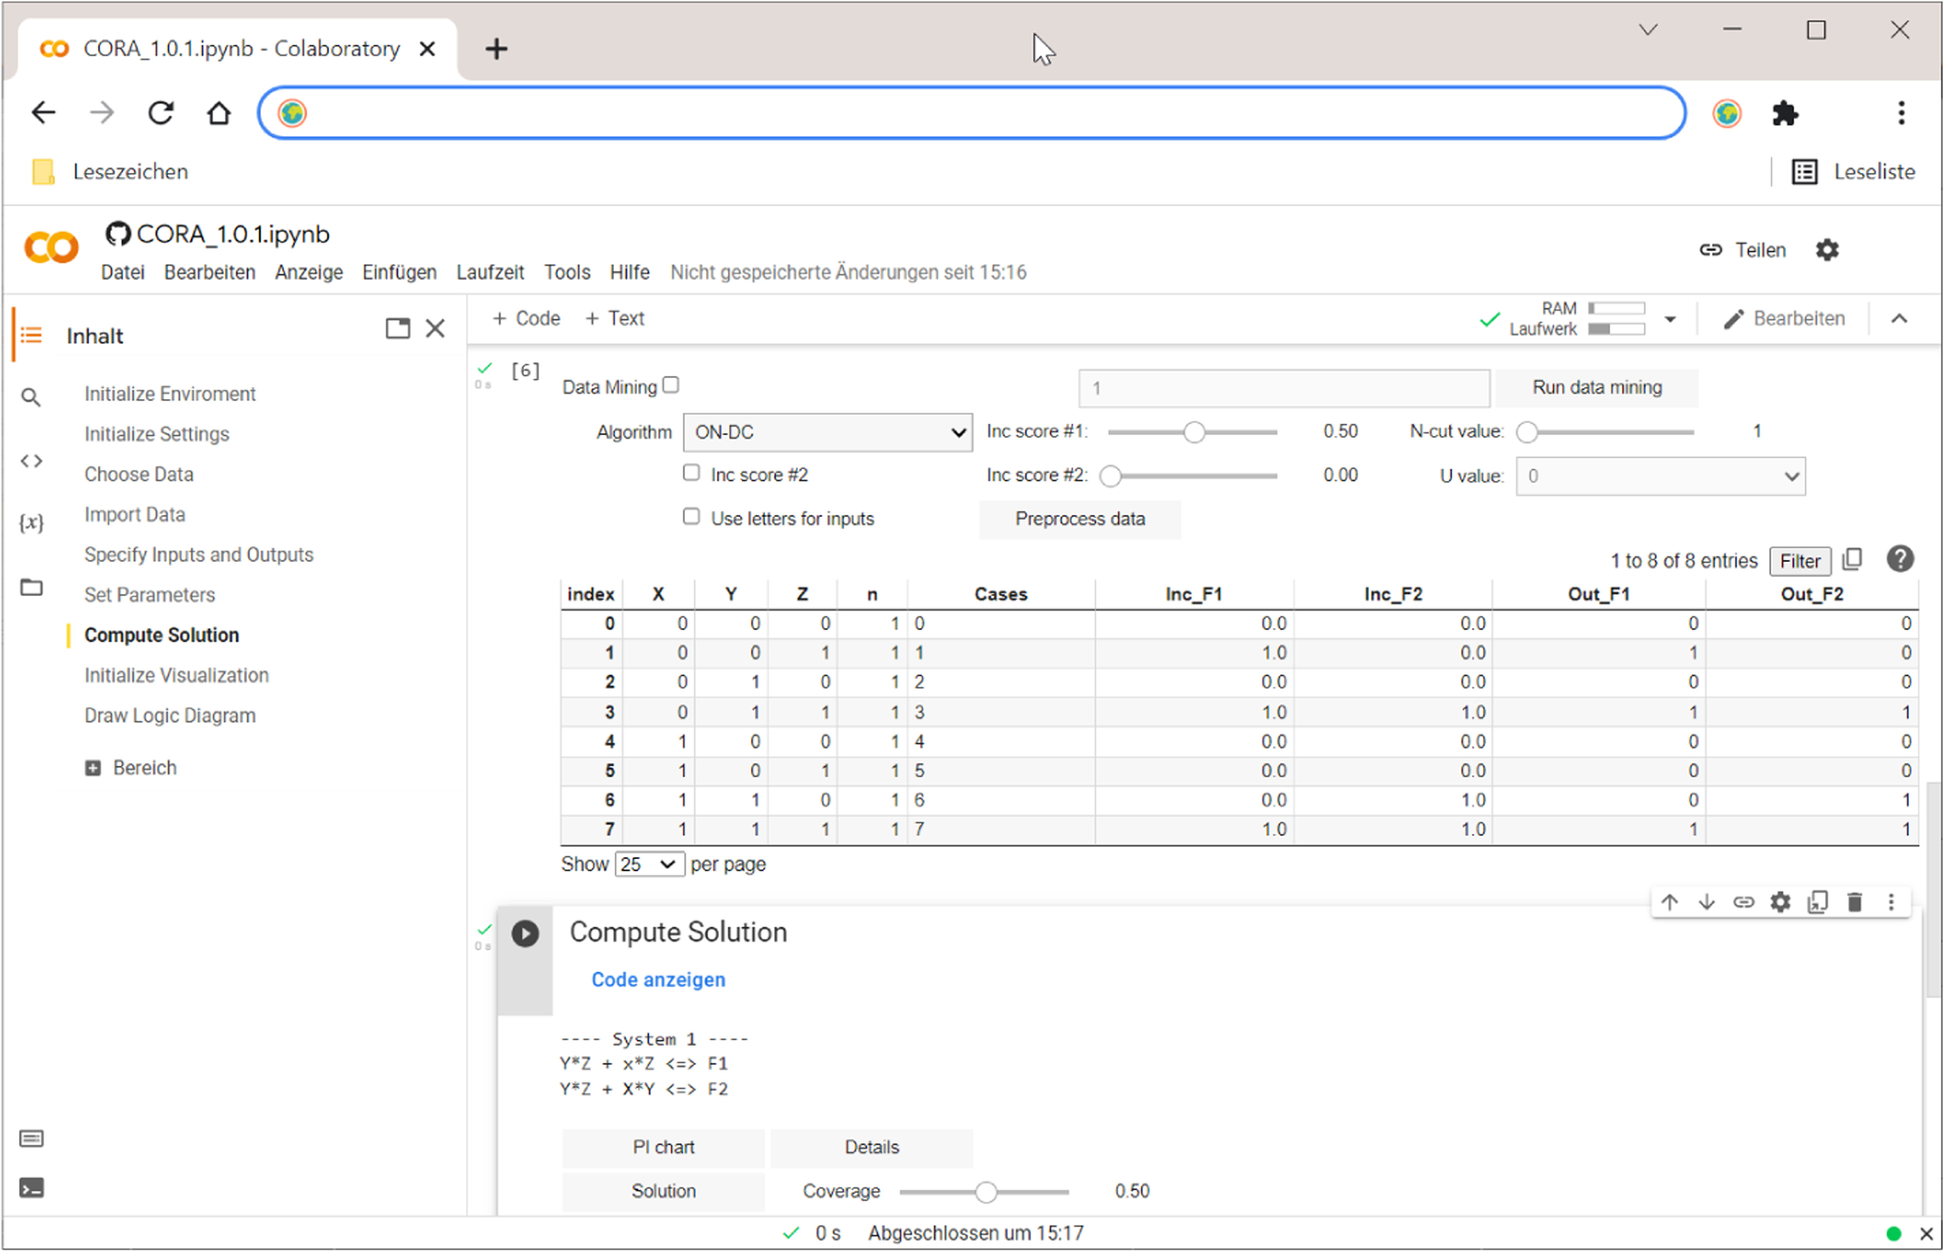This screenshot has height=1252, width=1944.
Task: Open the notebook settings gear icon
Action: click(x=1828, y=250)
